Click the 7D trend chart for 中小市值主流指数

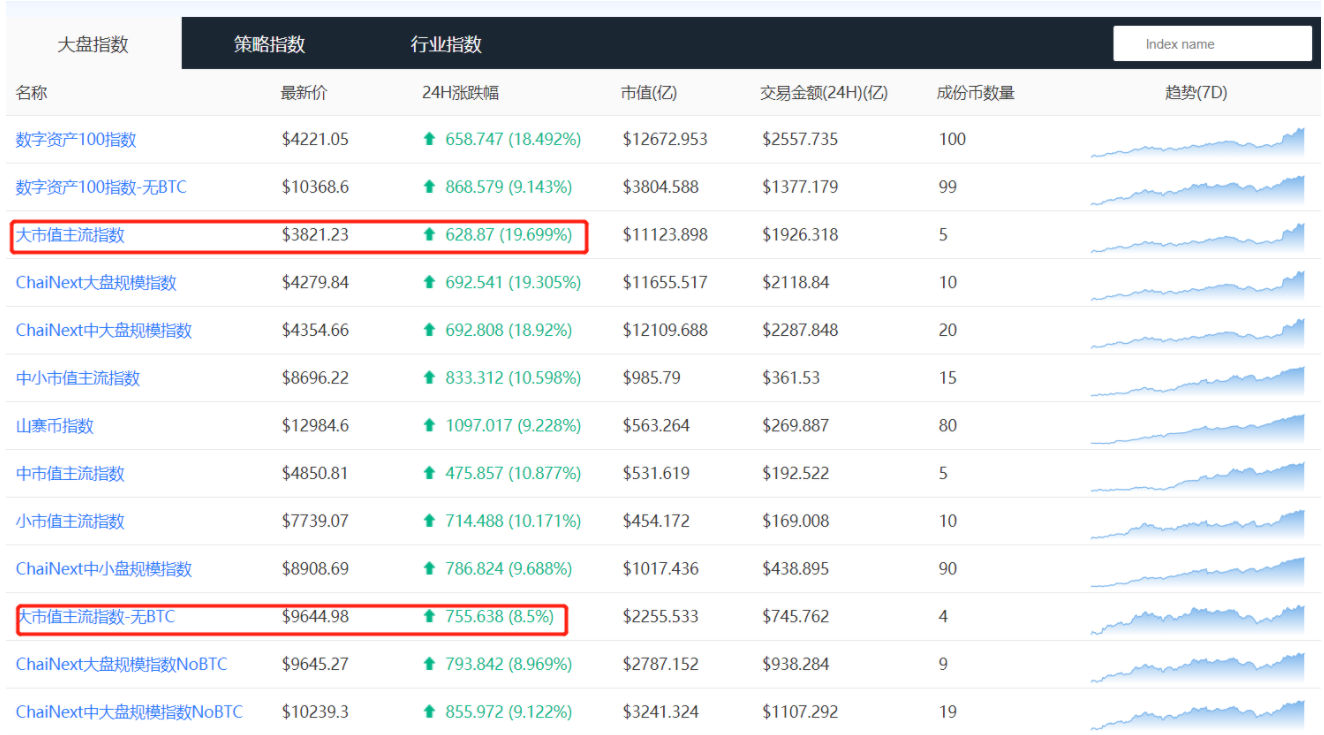coord(1197,381)
